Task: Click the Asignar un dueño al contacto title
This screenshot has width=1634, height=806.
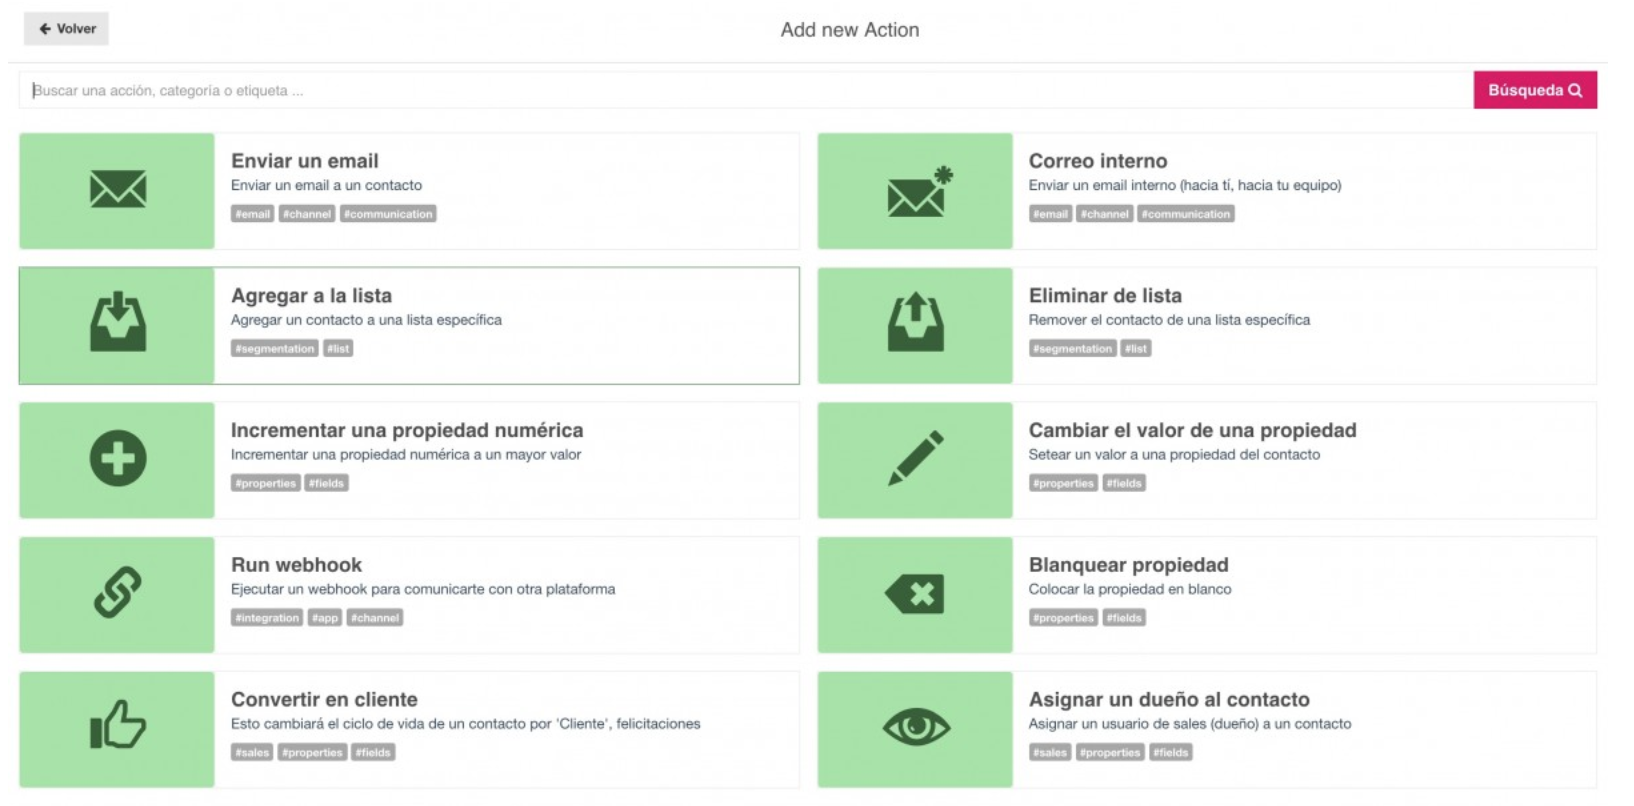Action: tap(1169, 700)
